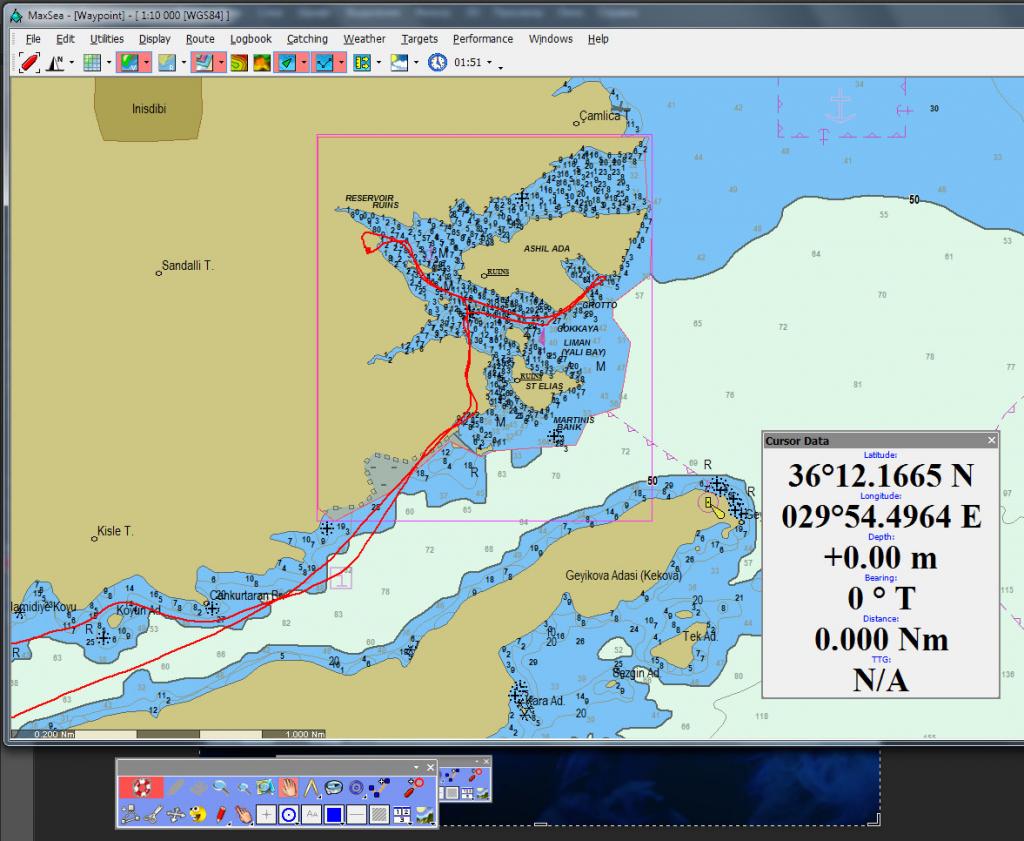
Task: Toggle the track display button
Action: pyautogui.click(x=324, y=62)
